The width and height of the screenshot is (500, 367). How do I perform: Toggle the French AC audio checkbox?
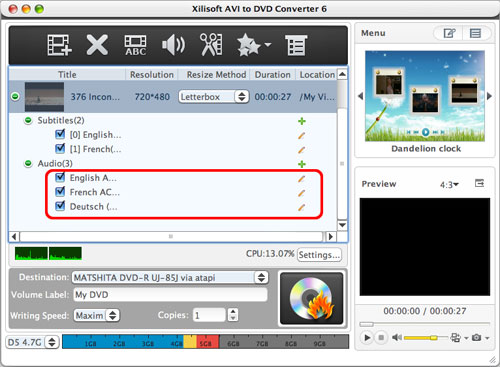[x=60, y=191]
